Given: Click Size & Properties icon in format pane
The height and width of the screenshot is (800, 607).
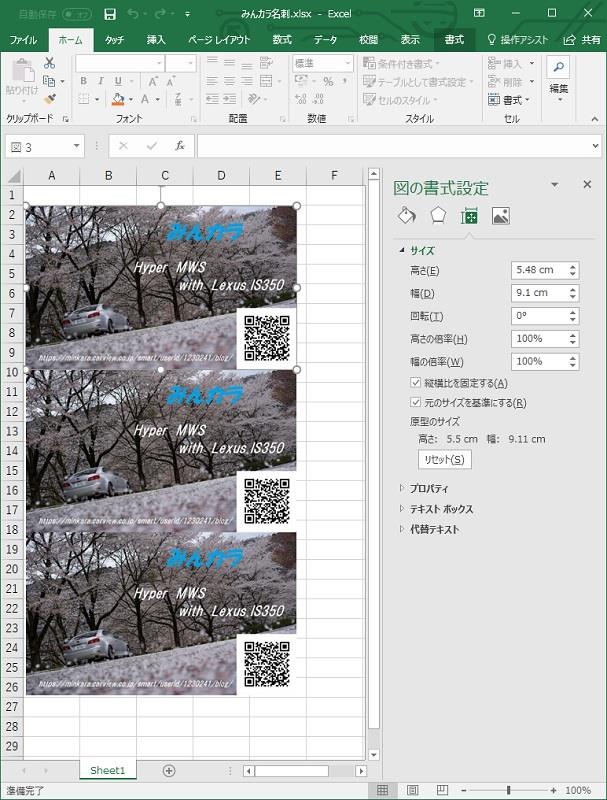Looking at the screenshot, I should click(469, 216).
